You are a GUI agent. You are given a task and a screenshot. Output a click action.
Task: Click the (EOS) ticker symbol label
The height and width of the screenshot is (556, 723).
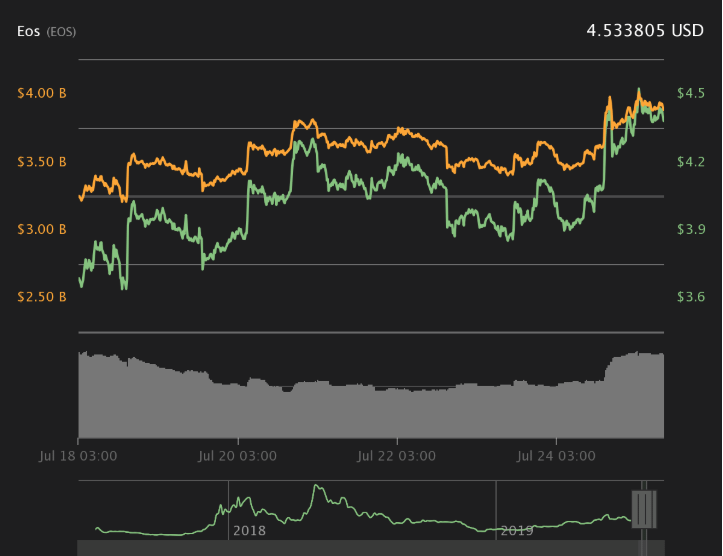point(61,32)
